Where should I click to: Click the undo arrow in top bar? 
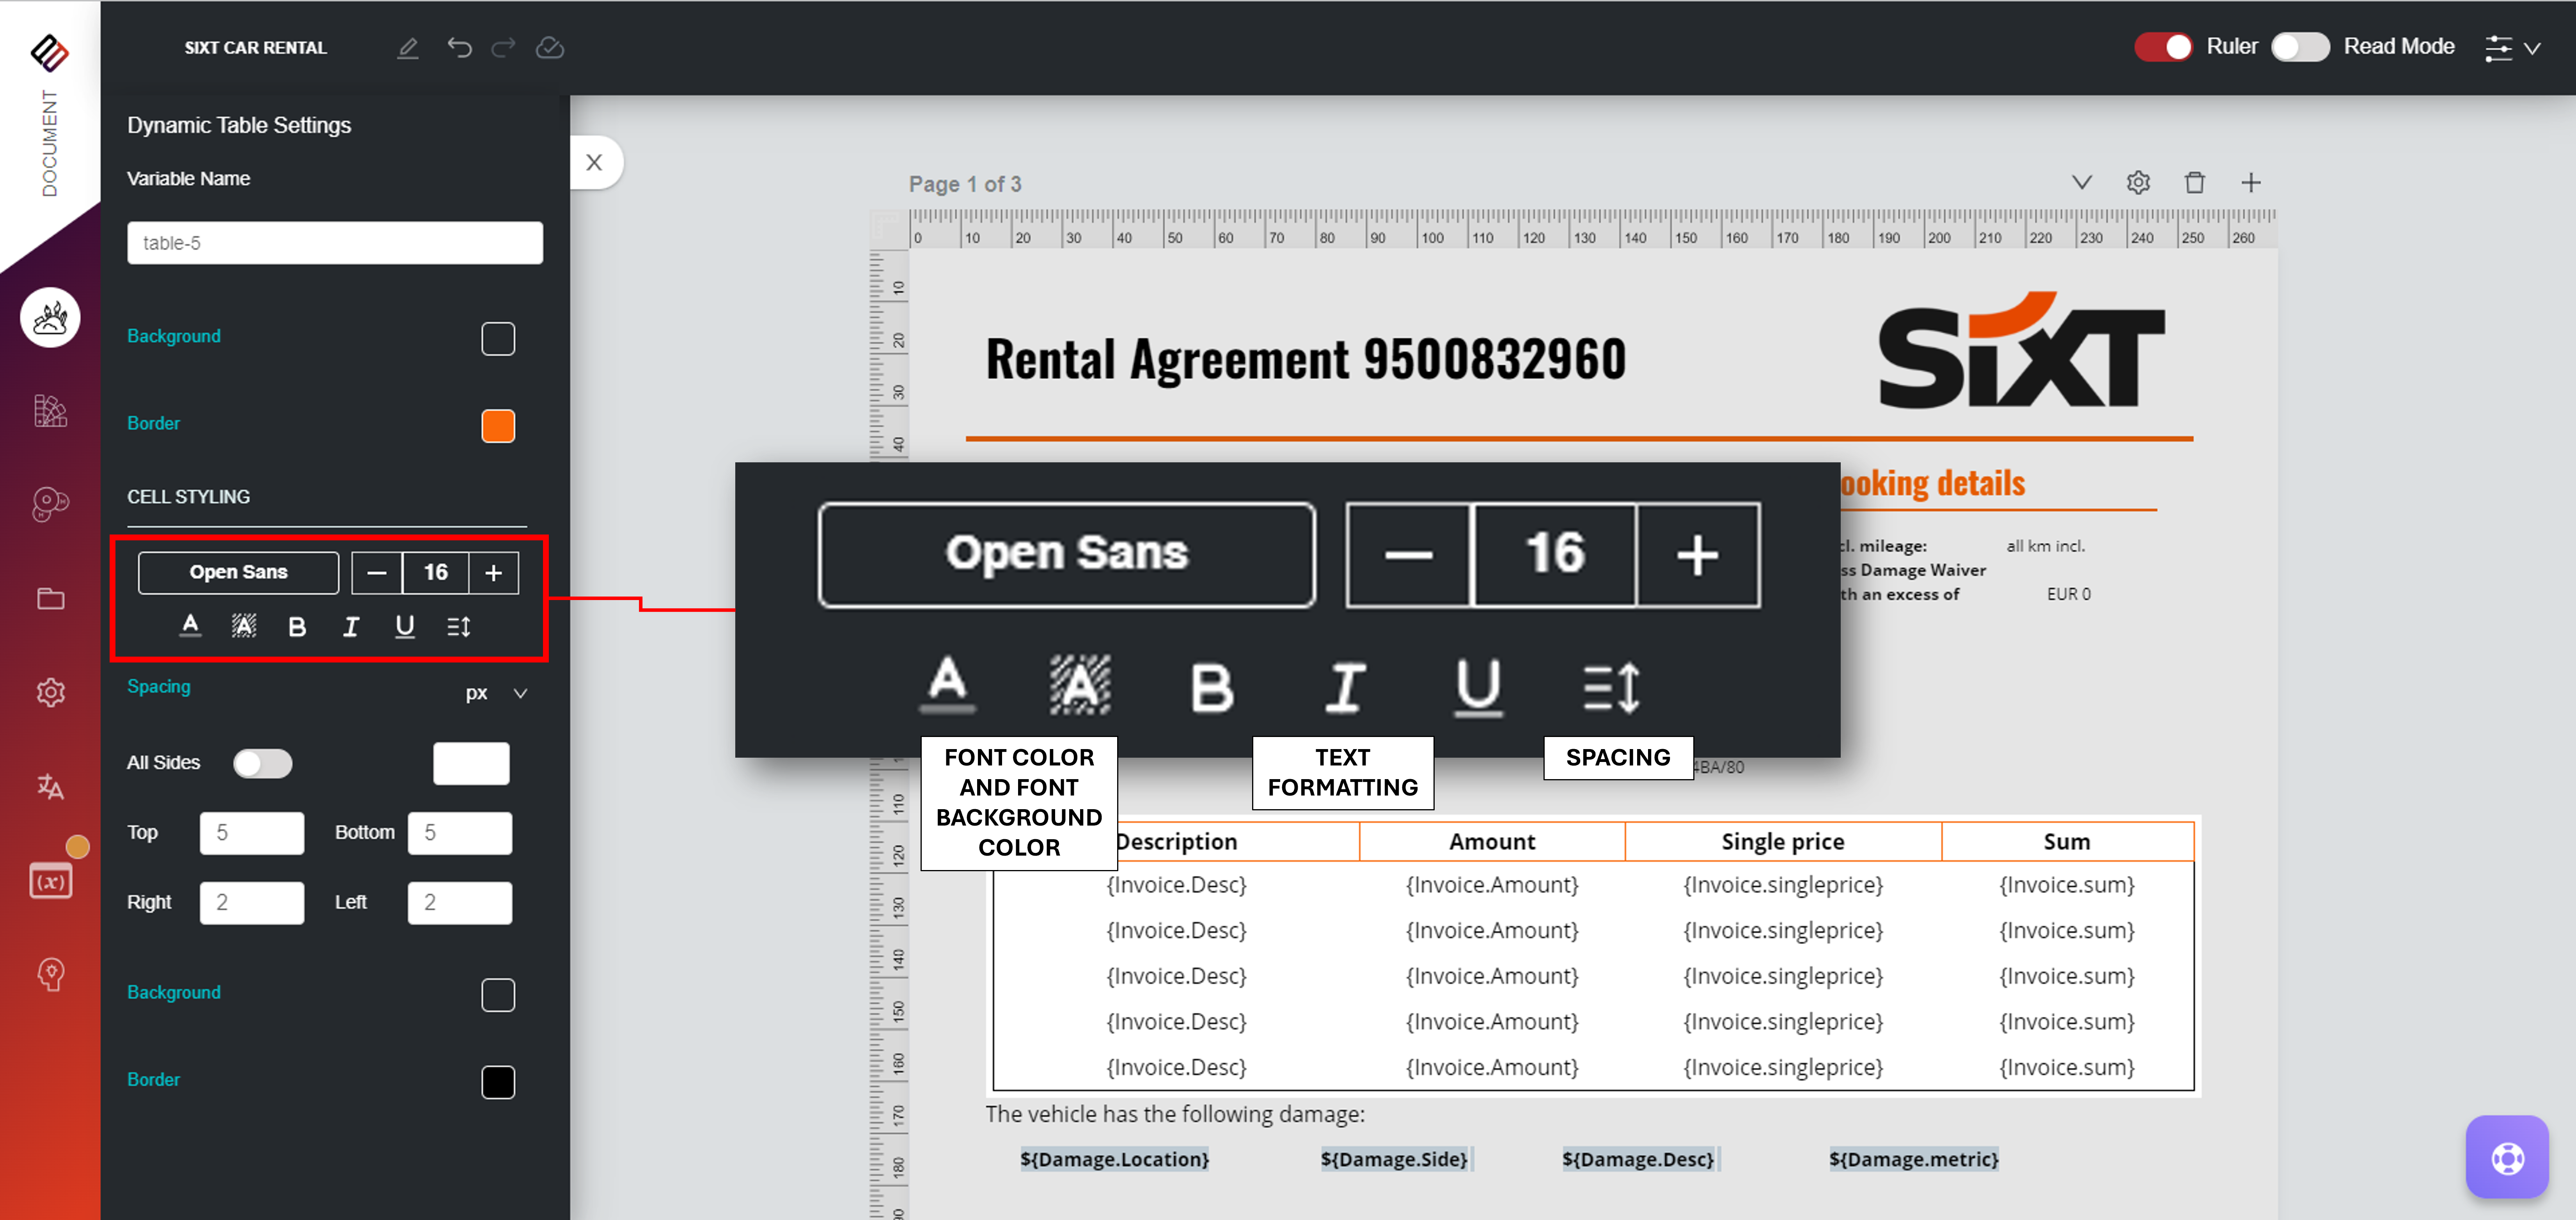(x=459, y=47)
